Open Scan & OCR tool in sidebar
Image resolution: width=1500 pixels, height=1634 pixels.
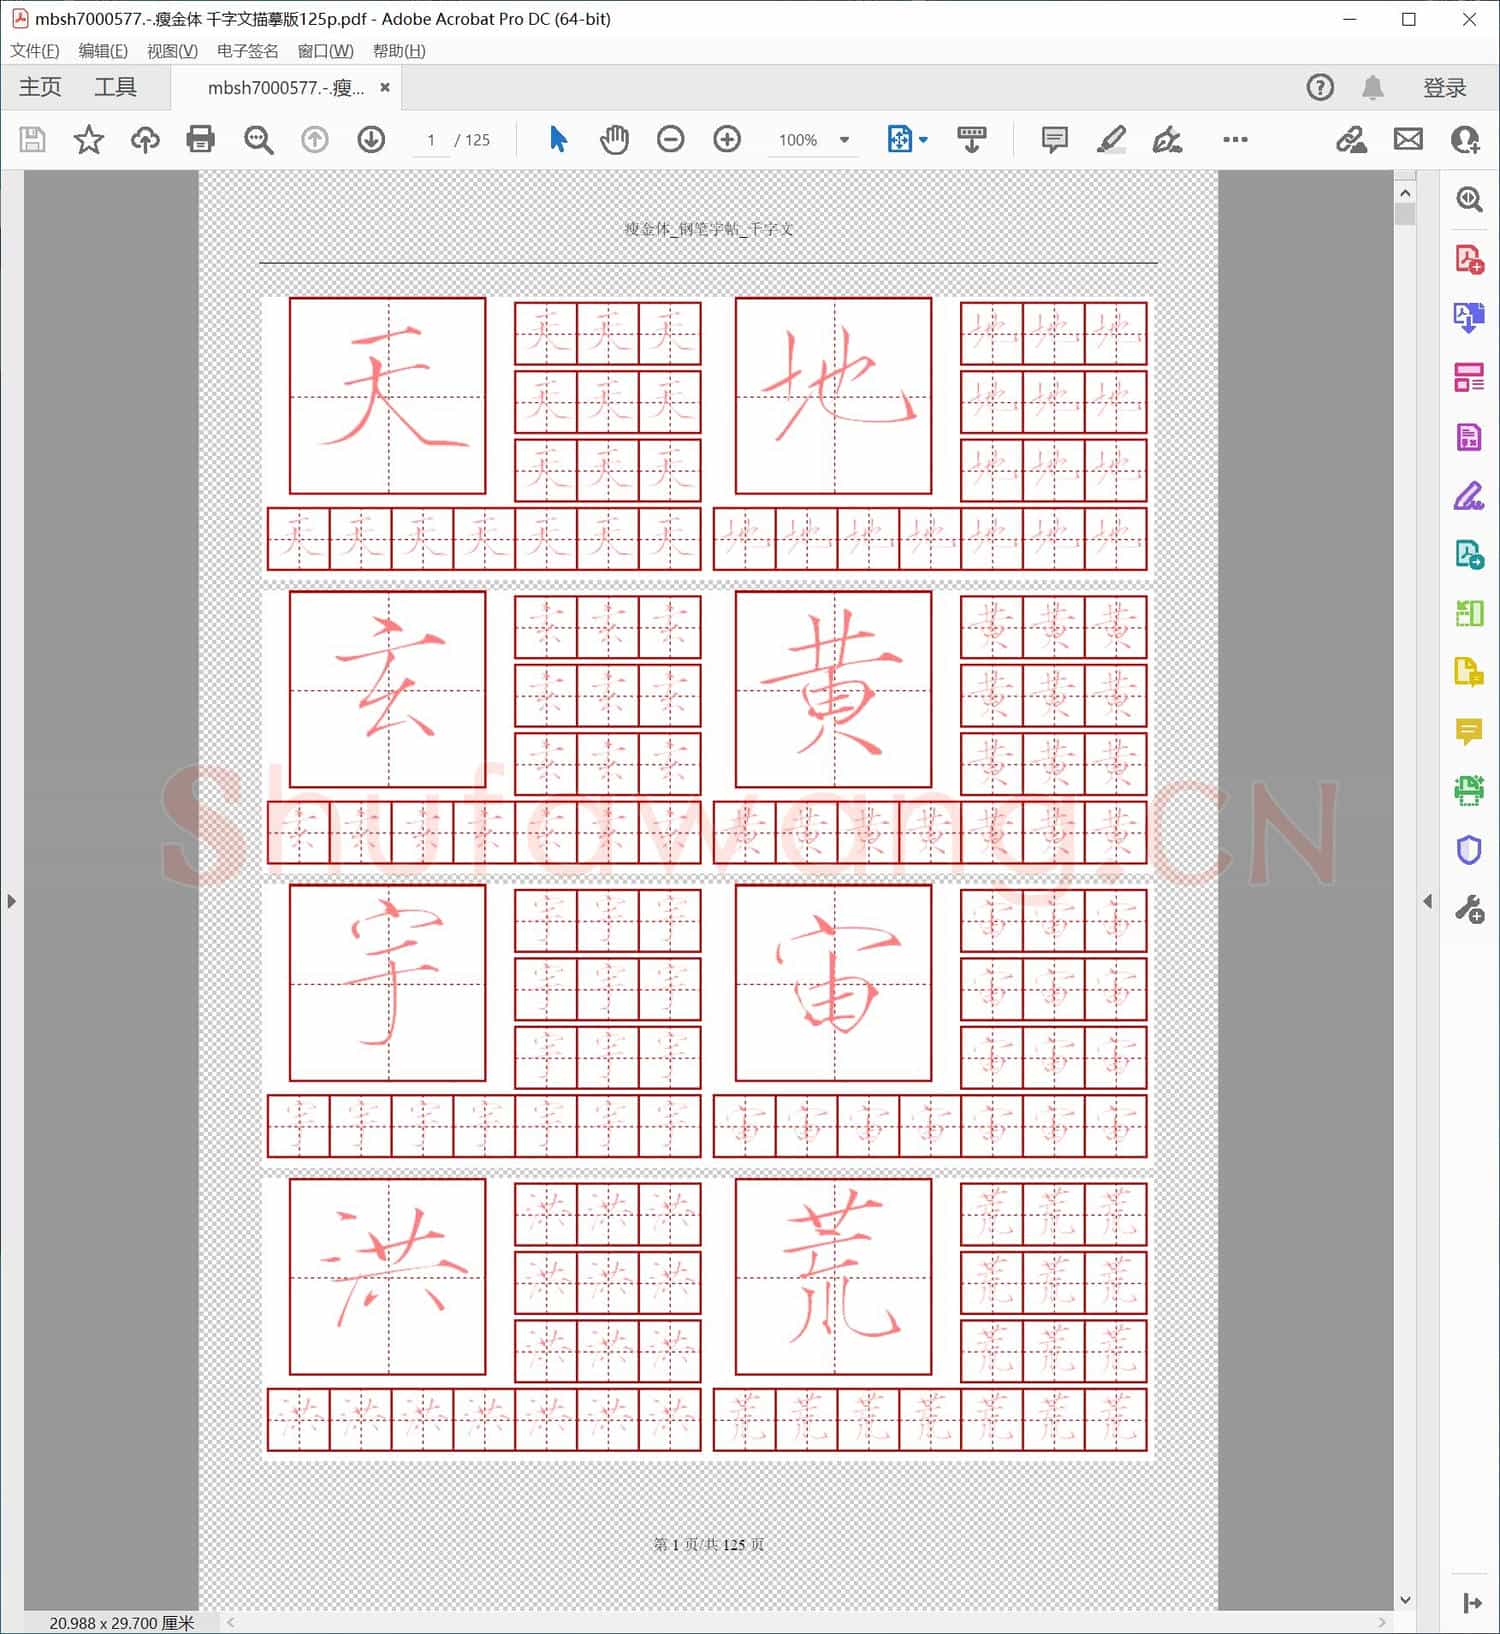pos(1469,790)
